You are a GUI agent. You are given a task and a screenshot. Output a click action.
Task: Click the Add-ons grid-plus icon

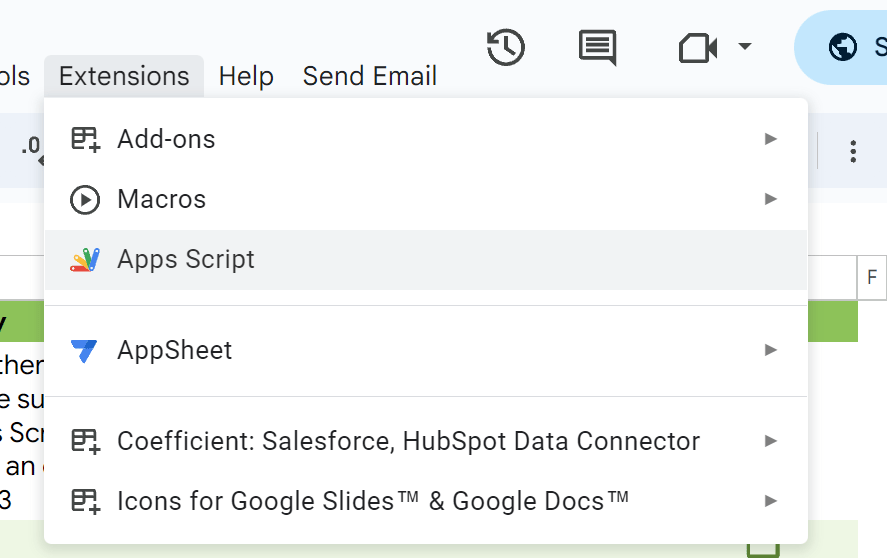point(85,140)
